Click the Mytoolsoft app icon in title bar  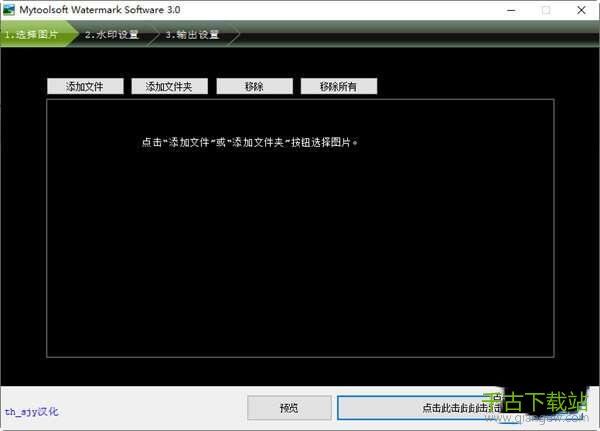(10, 10)
